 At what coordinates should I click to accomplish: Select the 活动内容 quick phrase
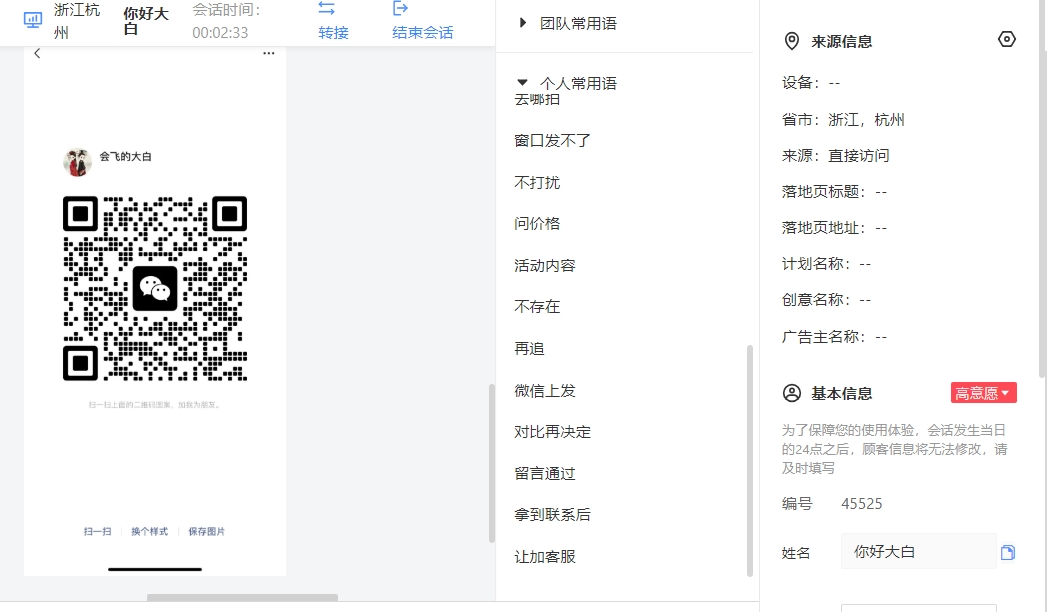coord(545,266)
